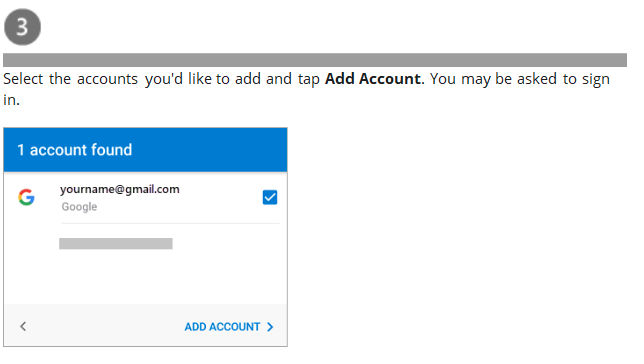
Task: Click the footer bar between the arrows
Action: 103,327
